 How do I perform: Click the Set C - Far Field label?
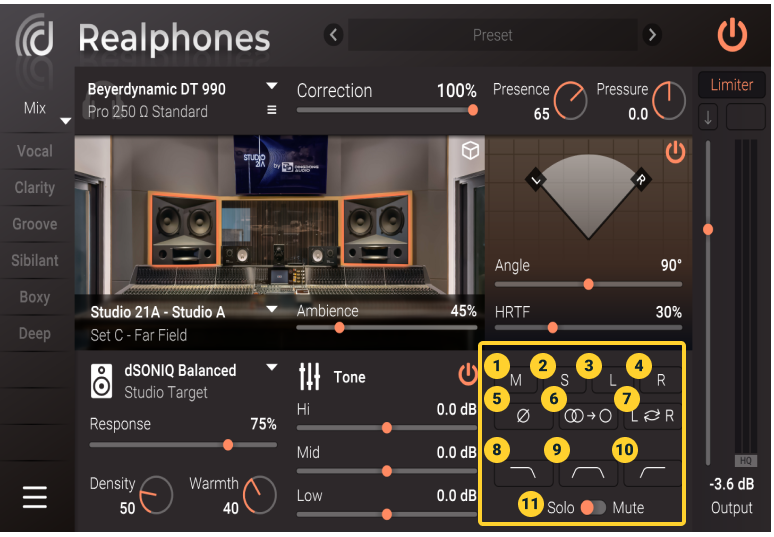click(x=139, y=336)
